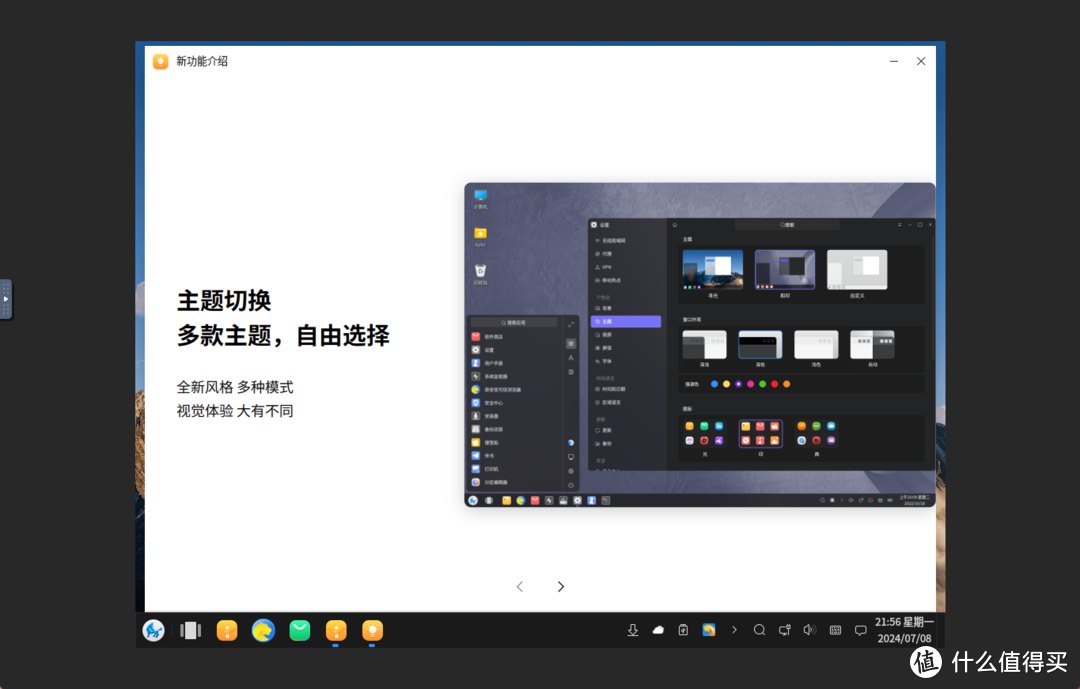Screen dimensions: 1080x689
Task: Toggle the blue side panel tab on screen edge
Action: tap(5, 298)
